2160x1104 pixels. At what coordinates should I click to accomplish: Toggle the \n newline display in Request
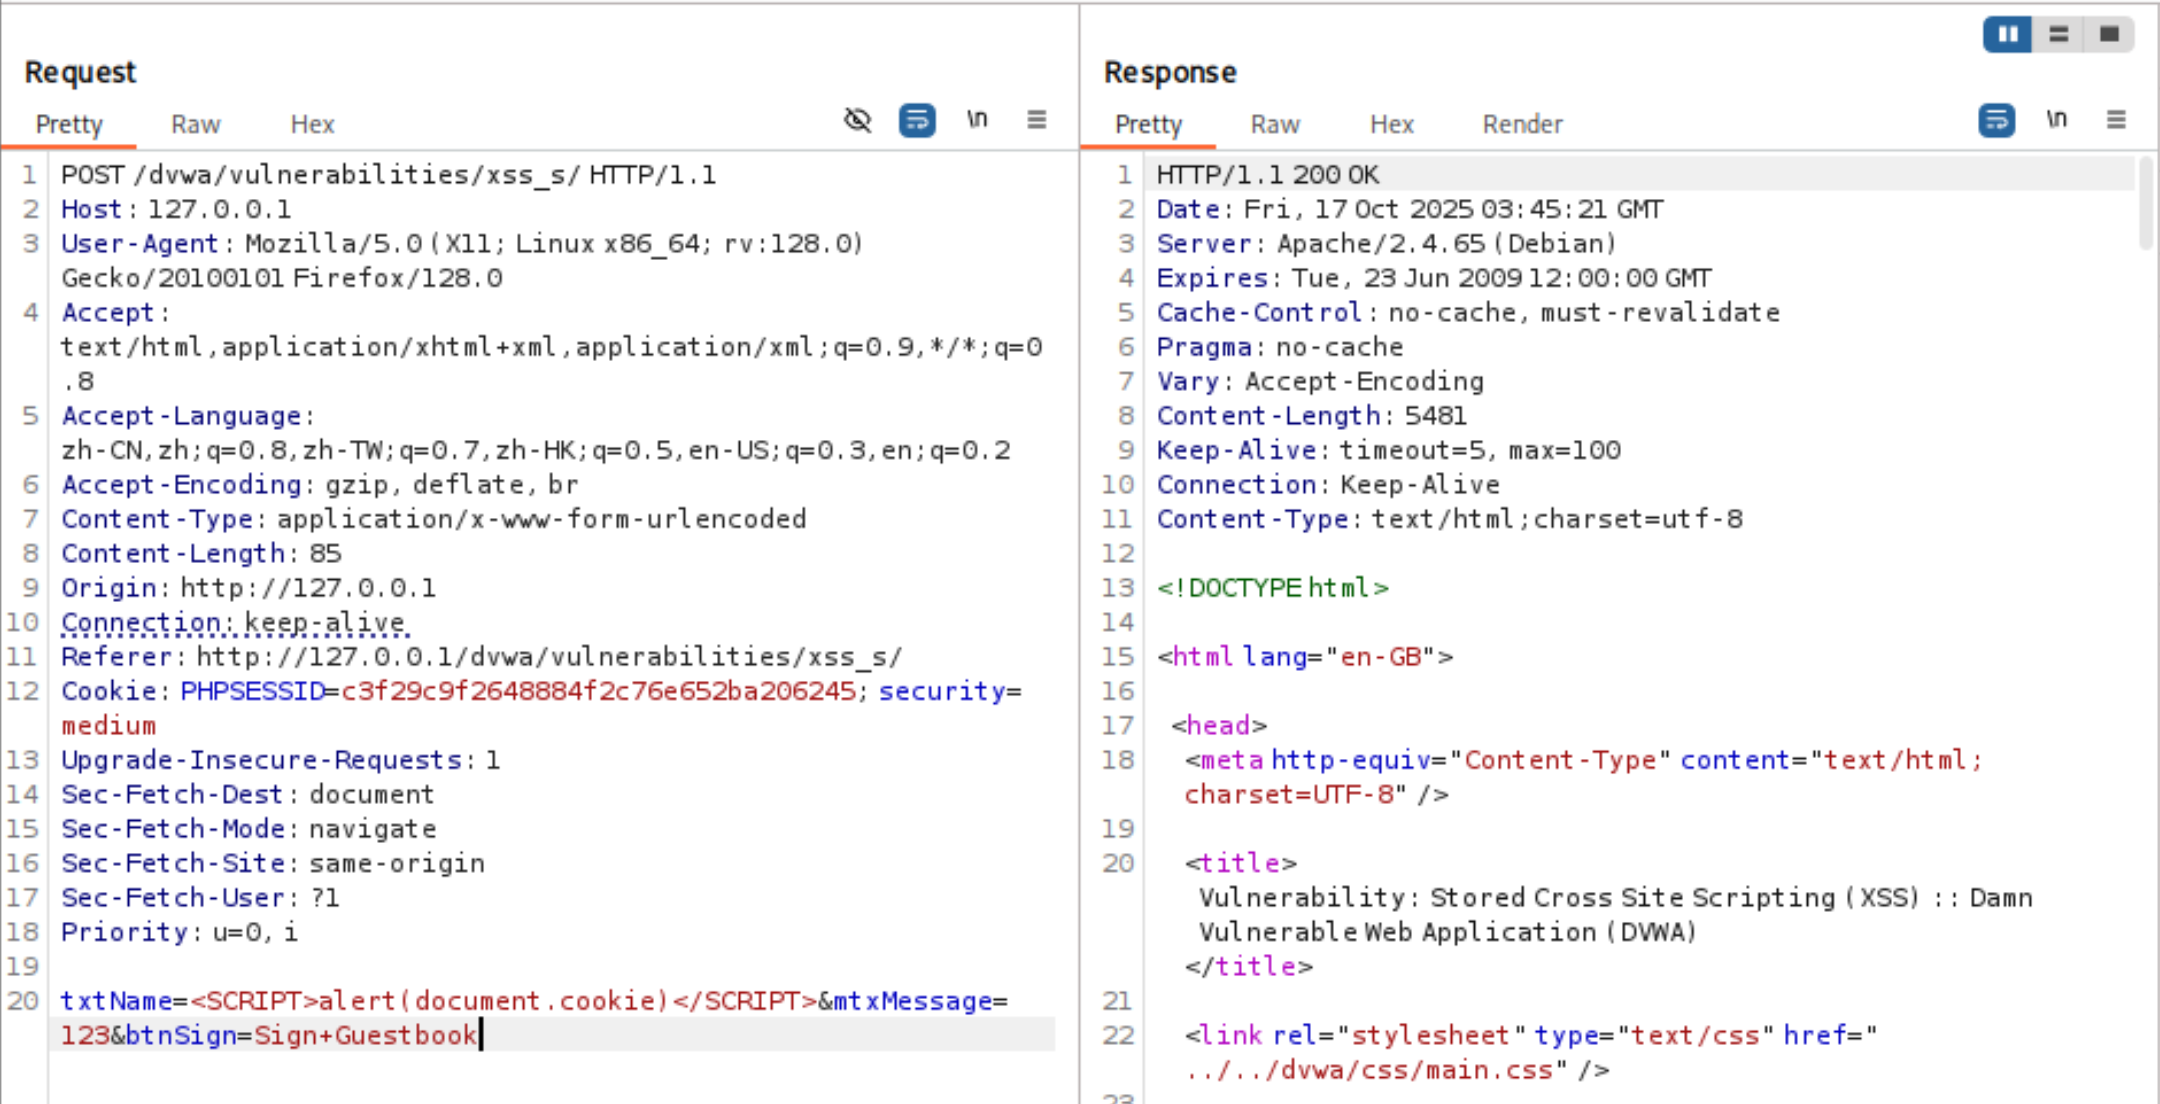pos(977,120)
